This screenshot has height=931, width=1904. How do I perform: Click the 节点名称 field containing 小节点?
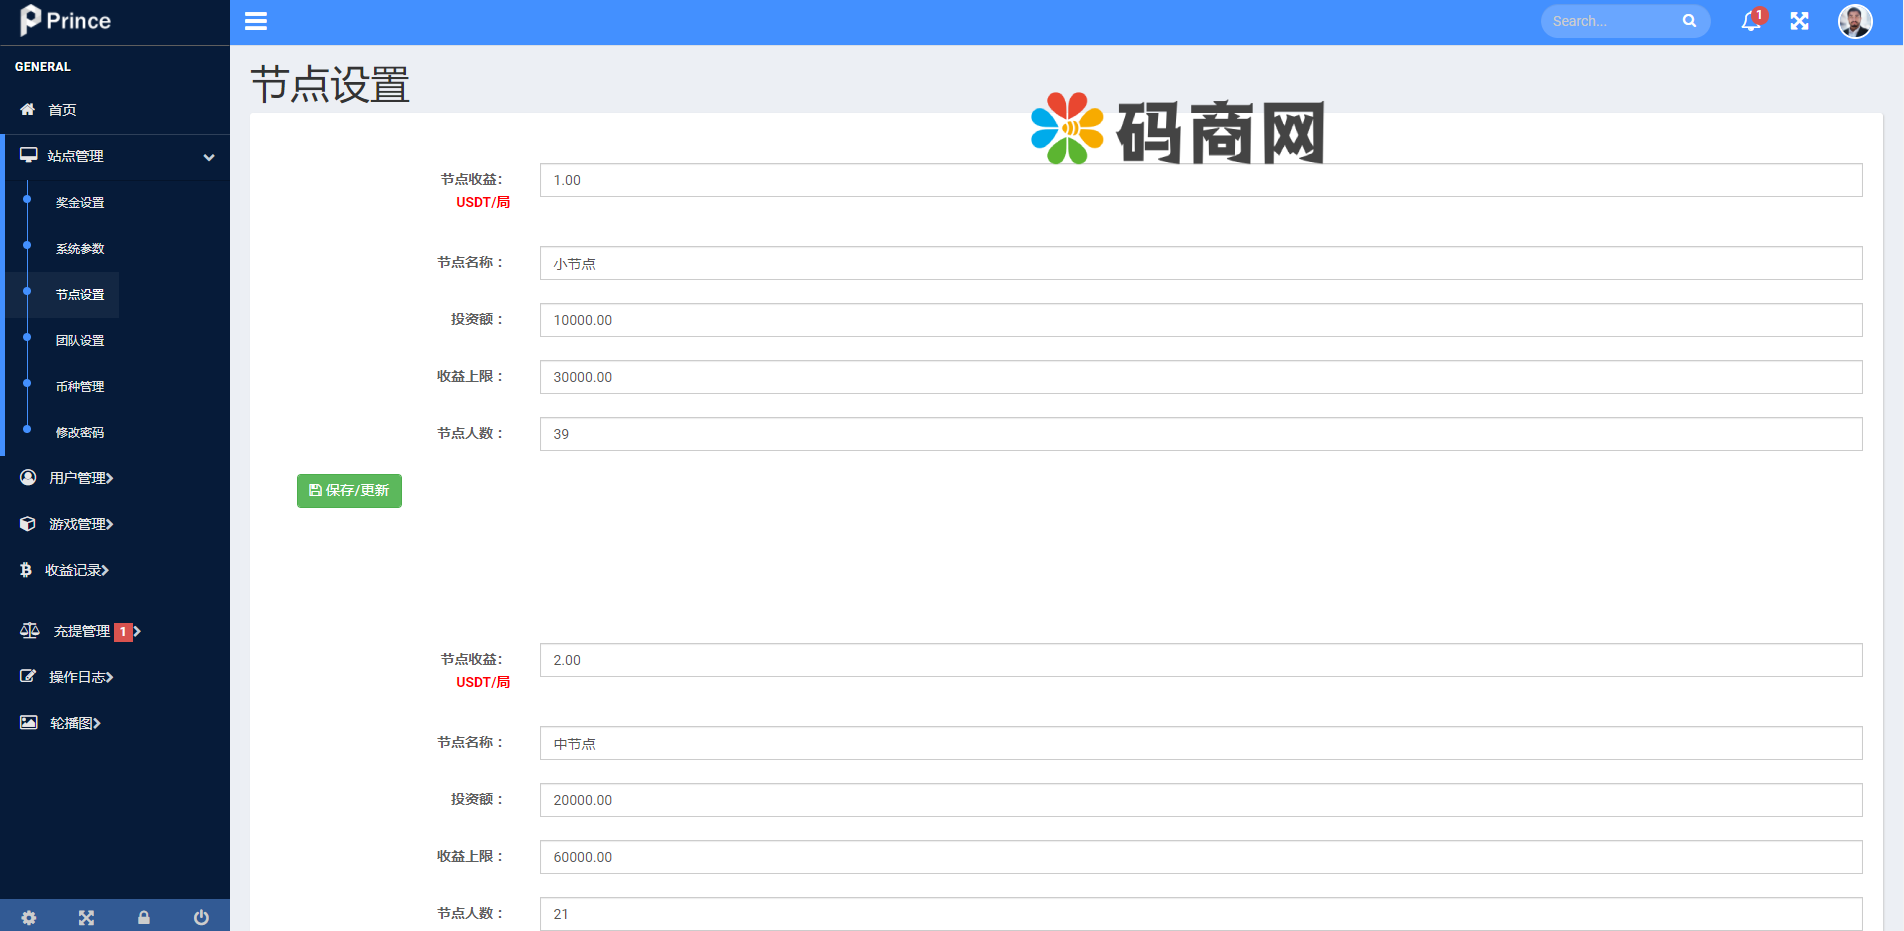click(x=1200, y=264)
